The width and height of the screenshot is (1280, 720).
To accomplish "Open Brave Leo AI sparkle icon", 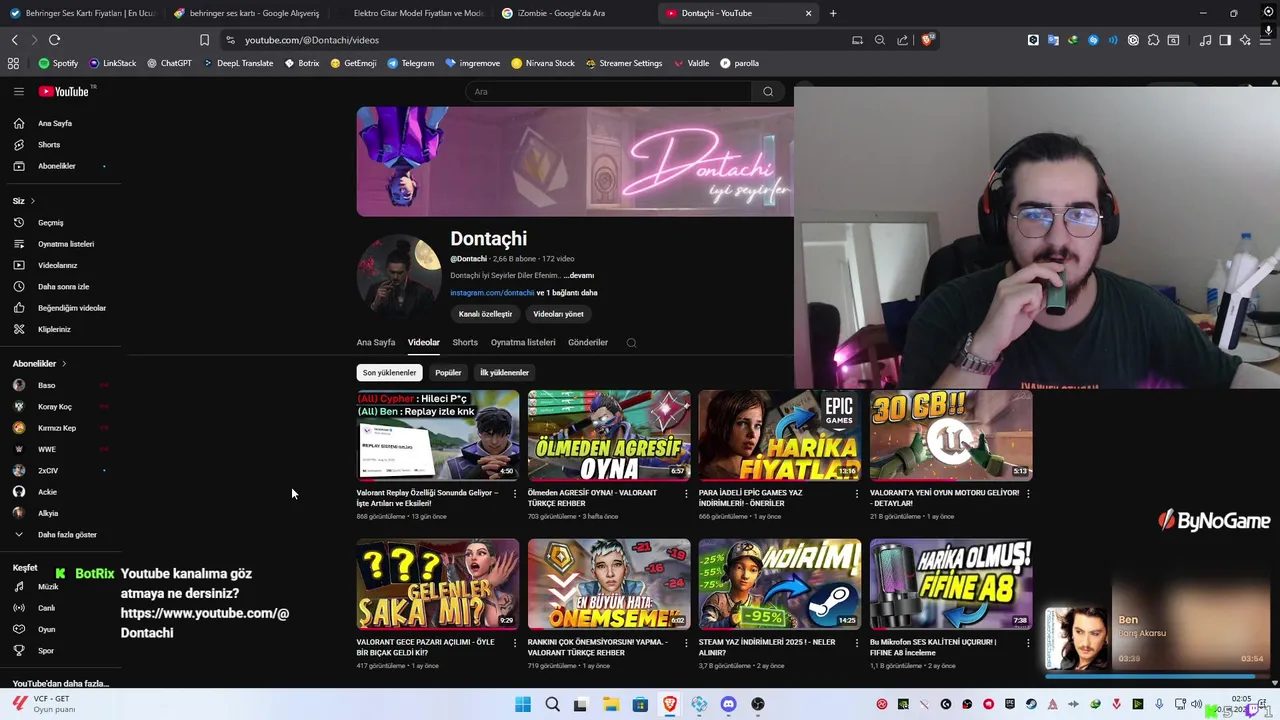I will pyautogui.click(x=1245, y=40).
